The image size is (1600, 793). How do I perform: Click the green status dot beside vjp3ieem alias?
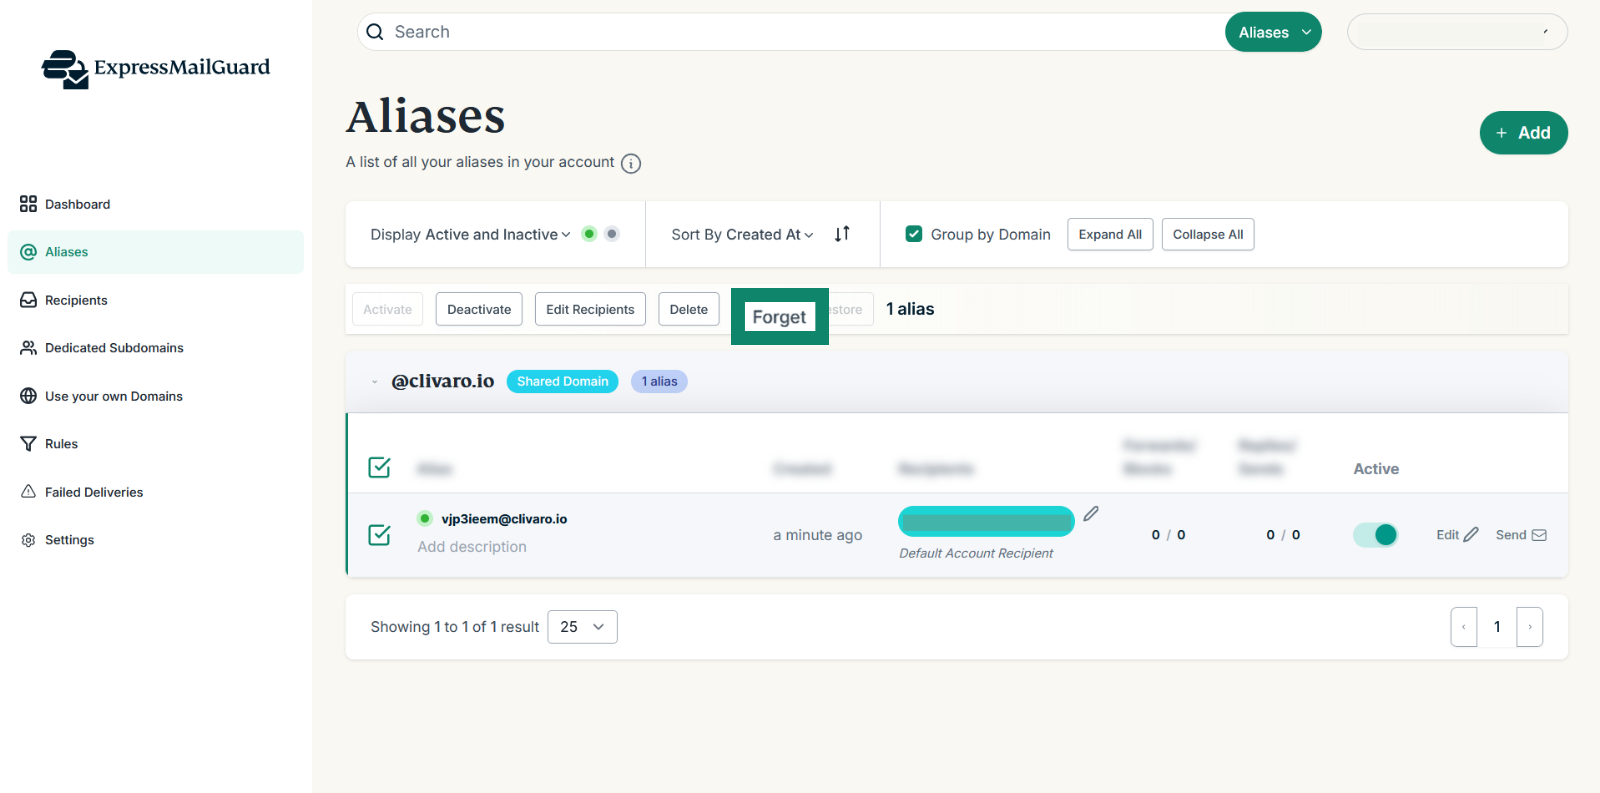pyautogui.click(x=425, y=518)
